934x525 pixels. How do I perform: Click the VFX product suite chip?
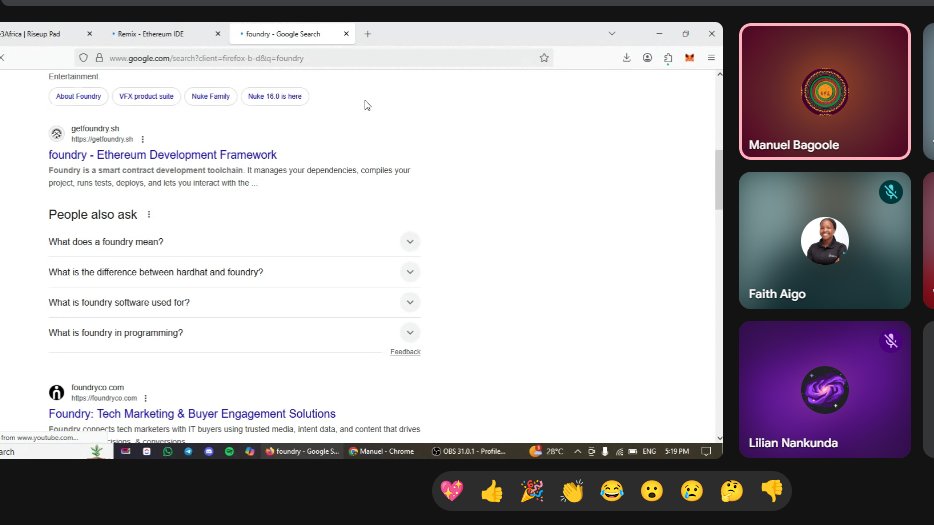(146, 97)
